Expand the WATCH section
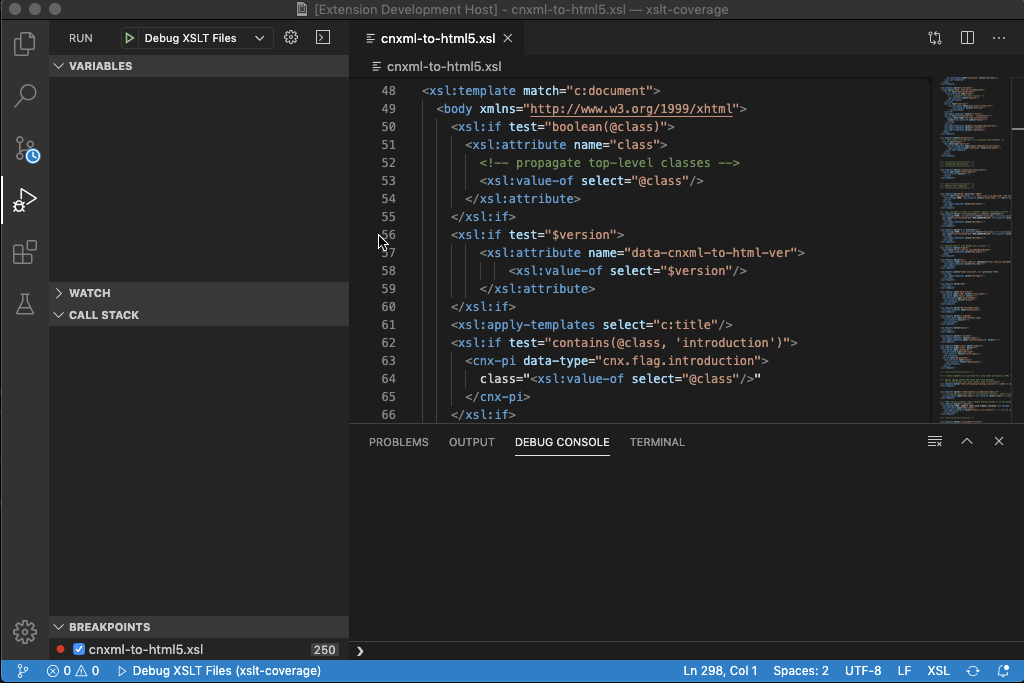Image resolution: width=1024 pixels, height=683 pixels. point(59,293)
